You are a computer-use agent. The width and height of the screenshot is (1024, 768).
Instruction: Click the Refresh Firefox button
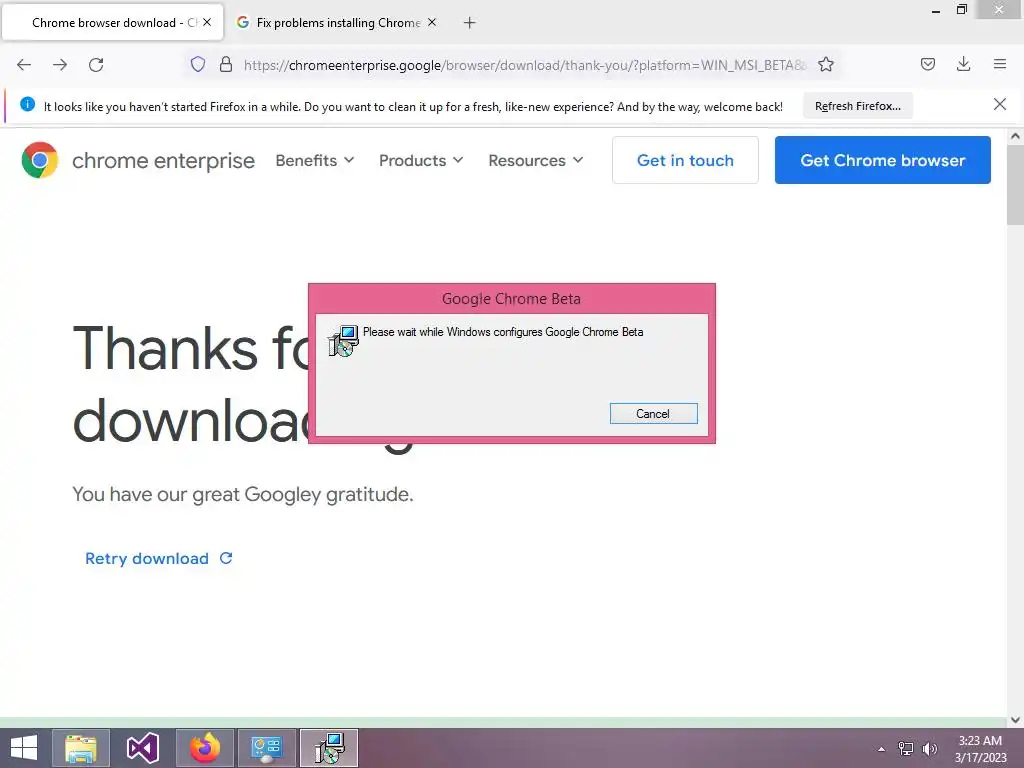[x=857, y=106]
